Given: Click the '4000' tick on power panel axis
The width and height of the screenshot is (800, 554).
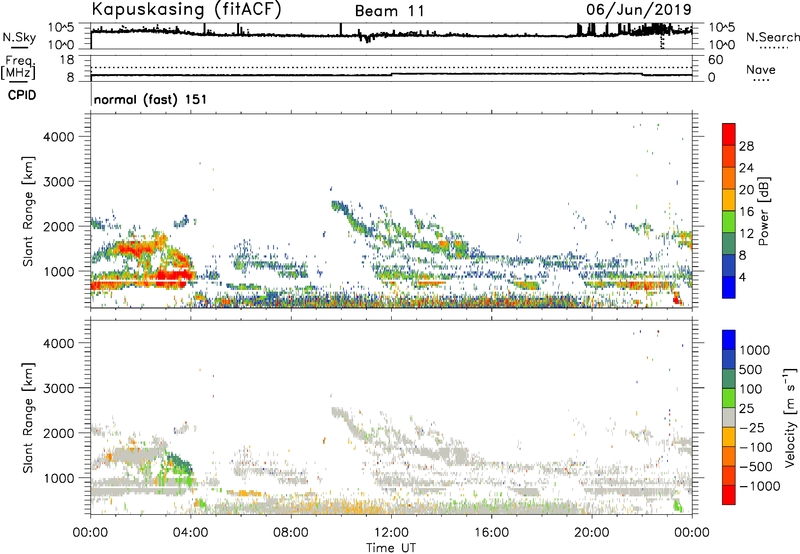Looking at the screenshot, I should click(59, 137).
